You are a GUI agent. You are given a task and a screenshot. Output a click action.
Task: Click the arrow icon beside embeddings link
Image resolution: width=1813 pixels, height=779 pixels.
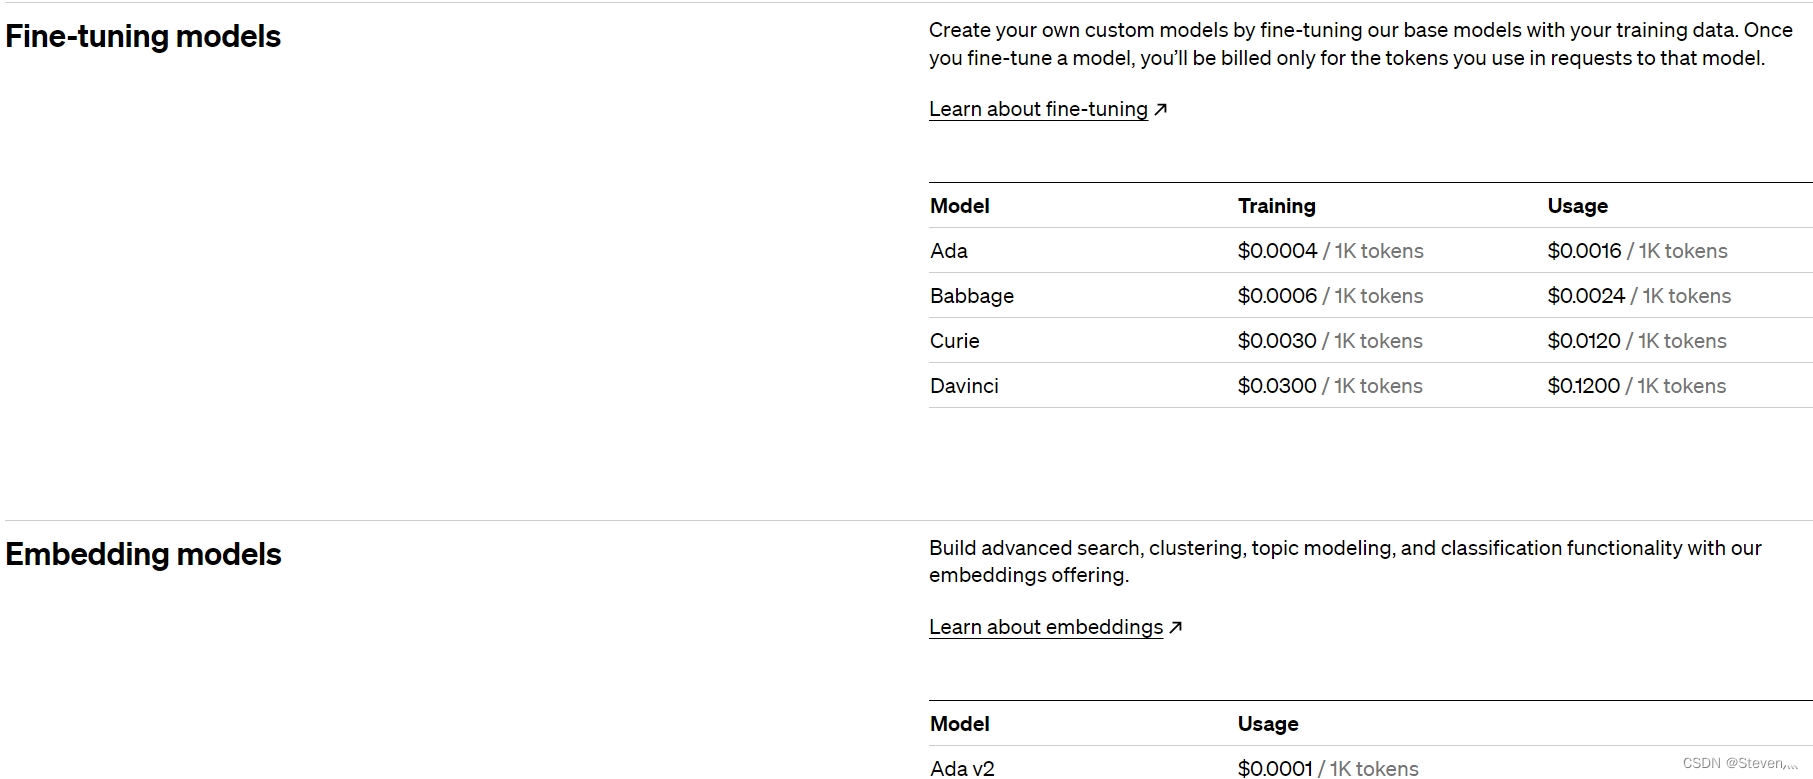pyautogui.click(x=1176, y=627)
